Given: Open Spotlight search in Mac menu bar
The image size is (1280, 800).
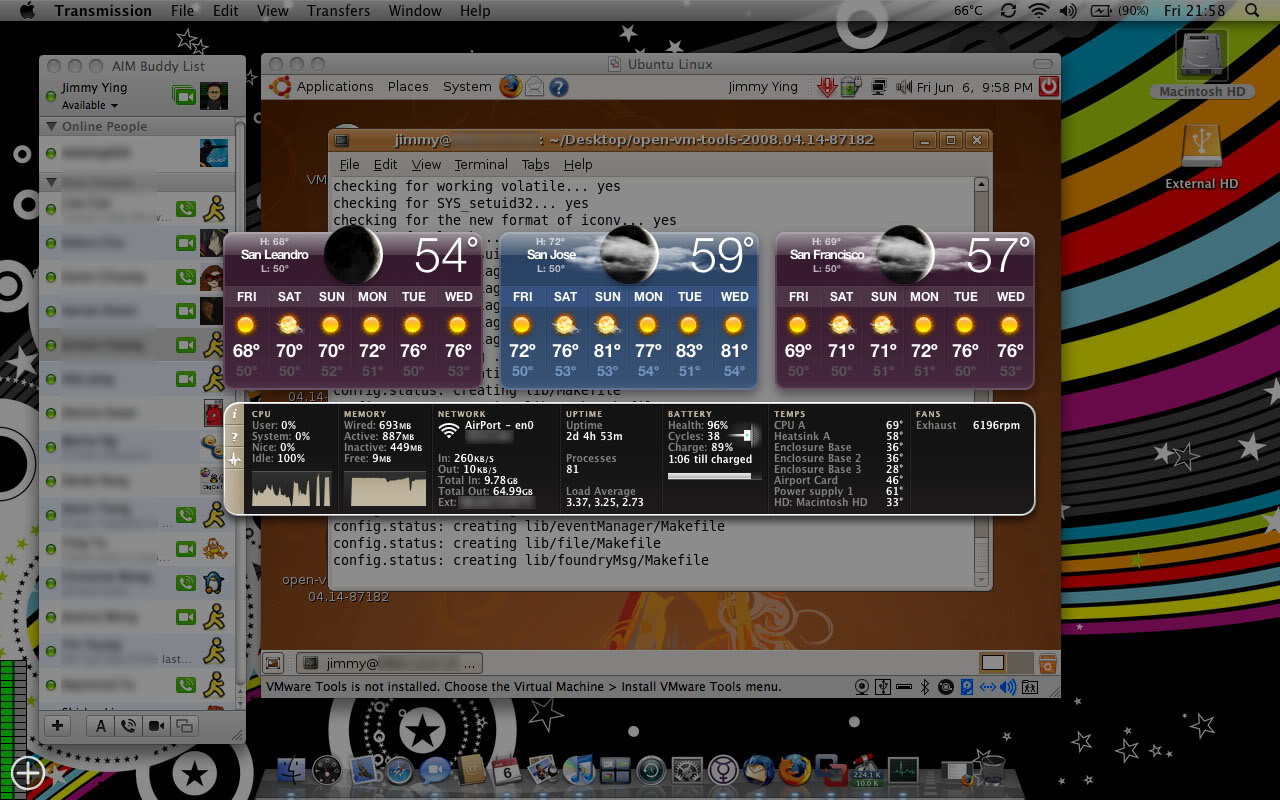Looking at the screenshot, I should pyautogui.click(x=1253, y=11).
